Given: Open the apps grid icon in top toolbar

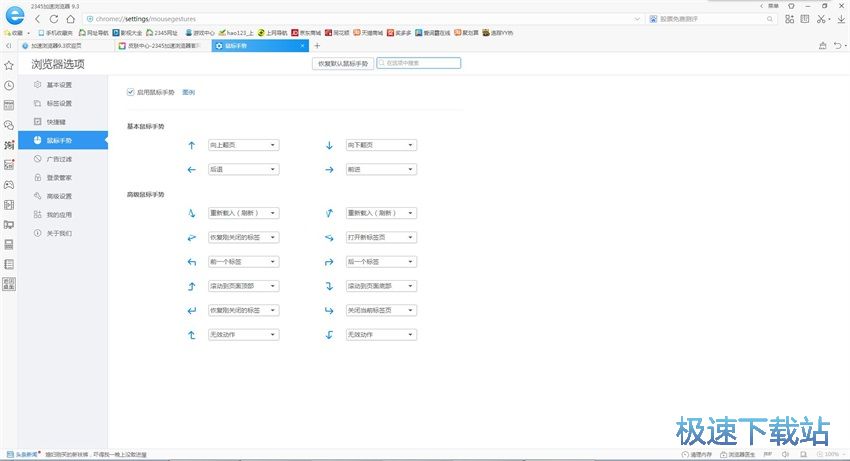Looking at the screenshot, I should click(x=789, y=19).
